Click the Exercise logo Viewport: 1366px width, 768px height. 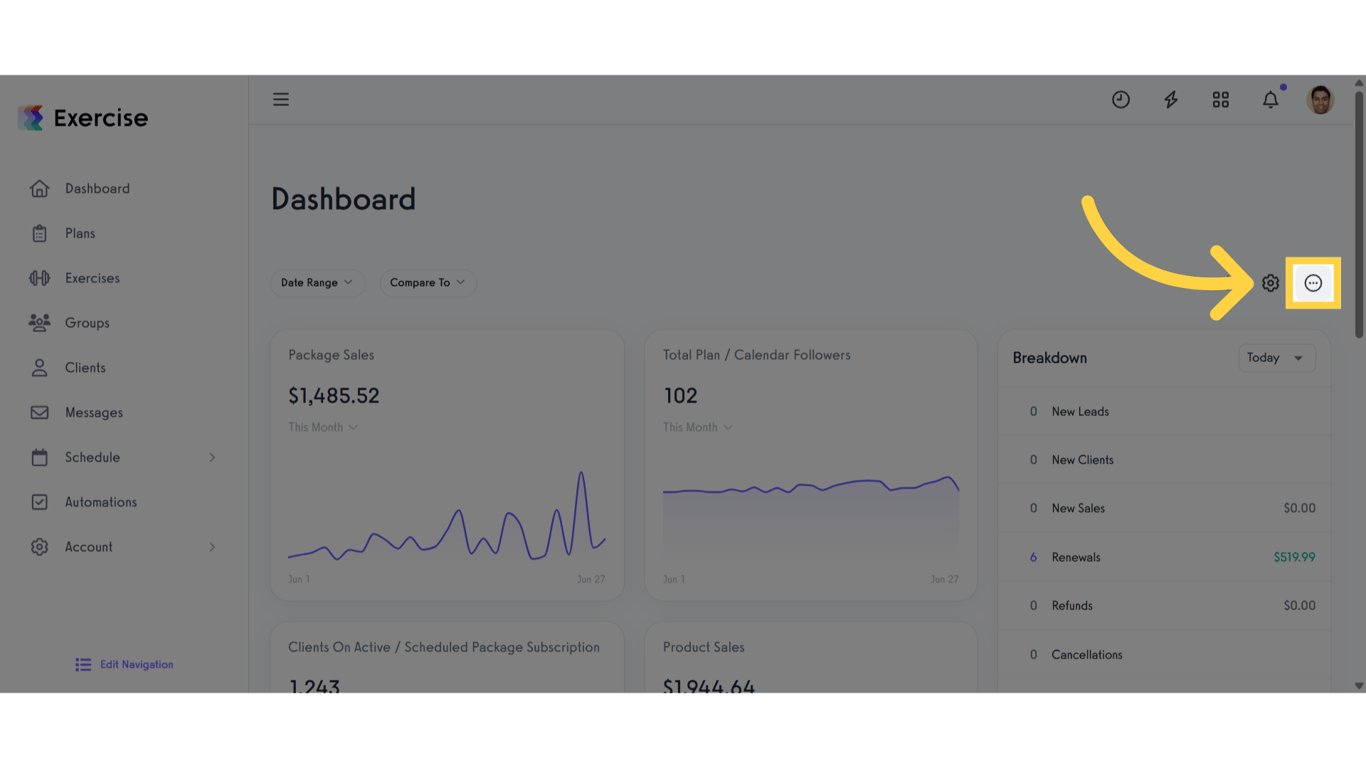(83, 118)
